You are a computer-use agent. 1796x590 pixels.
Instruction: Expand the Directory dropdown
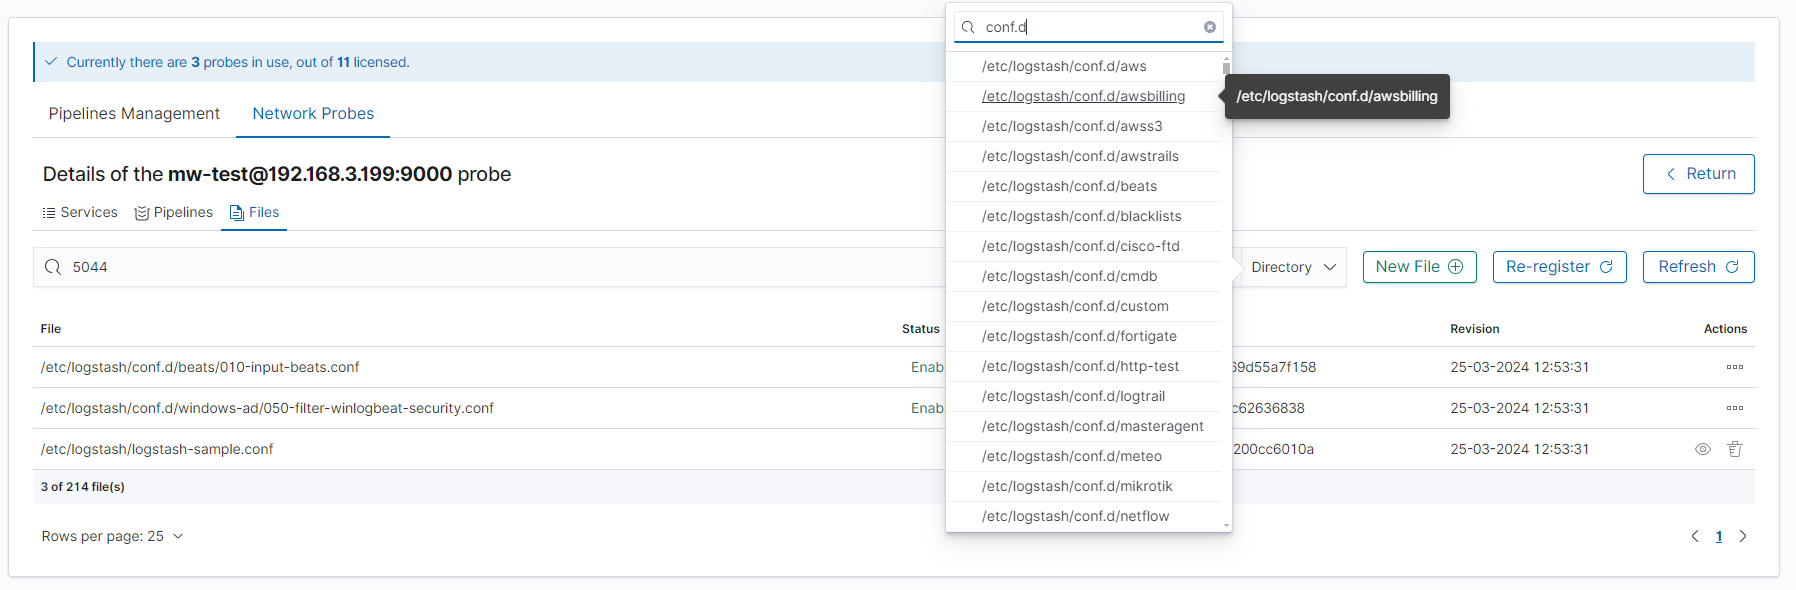(x=1292, y=267)
